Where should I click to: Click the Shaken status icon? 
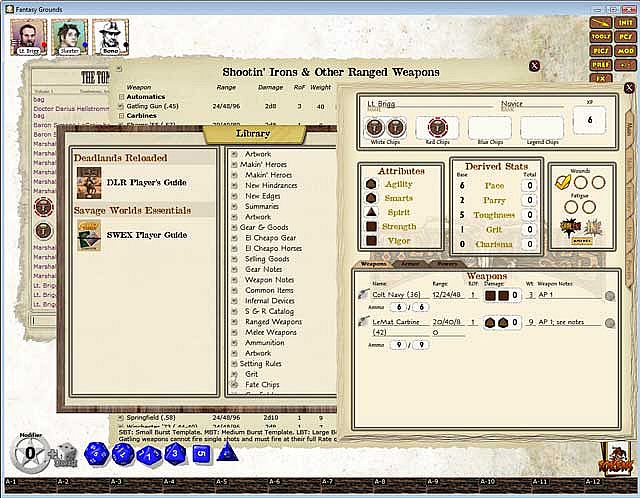569,228
